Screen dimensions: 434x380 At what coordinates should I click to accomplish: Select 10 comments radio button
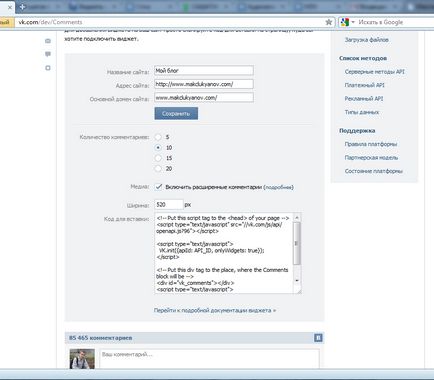point(158,148)
